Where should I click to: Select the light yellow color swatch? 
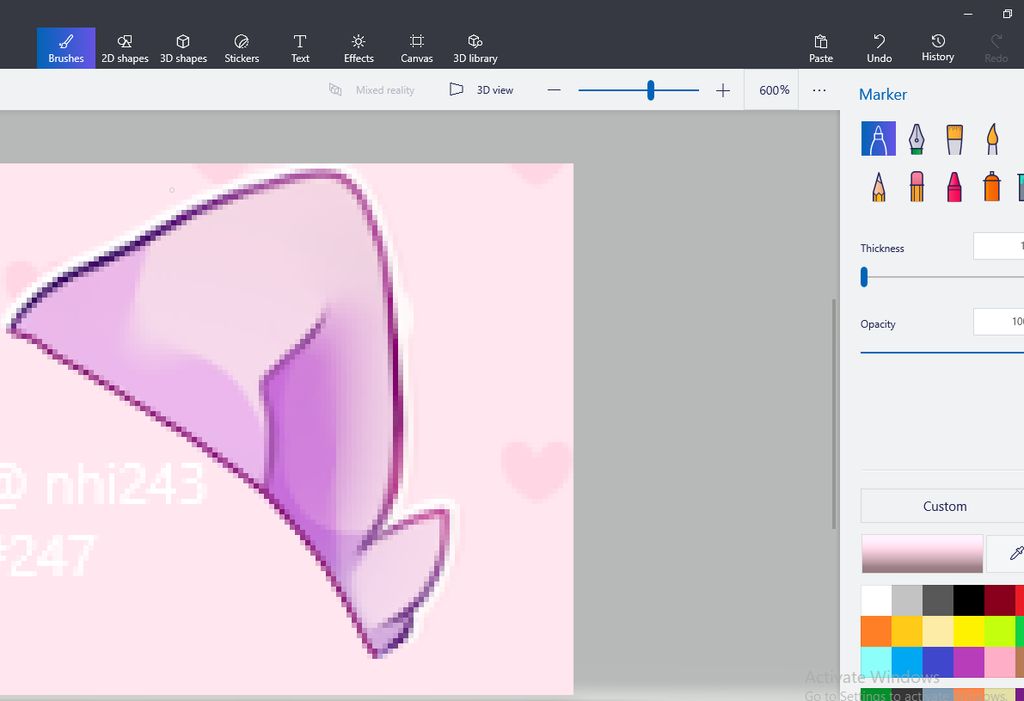tap(938, 631)
